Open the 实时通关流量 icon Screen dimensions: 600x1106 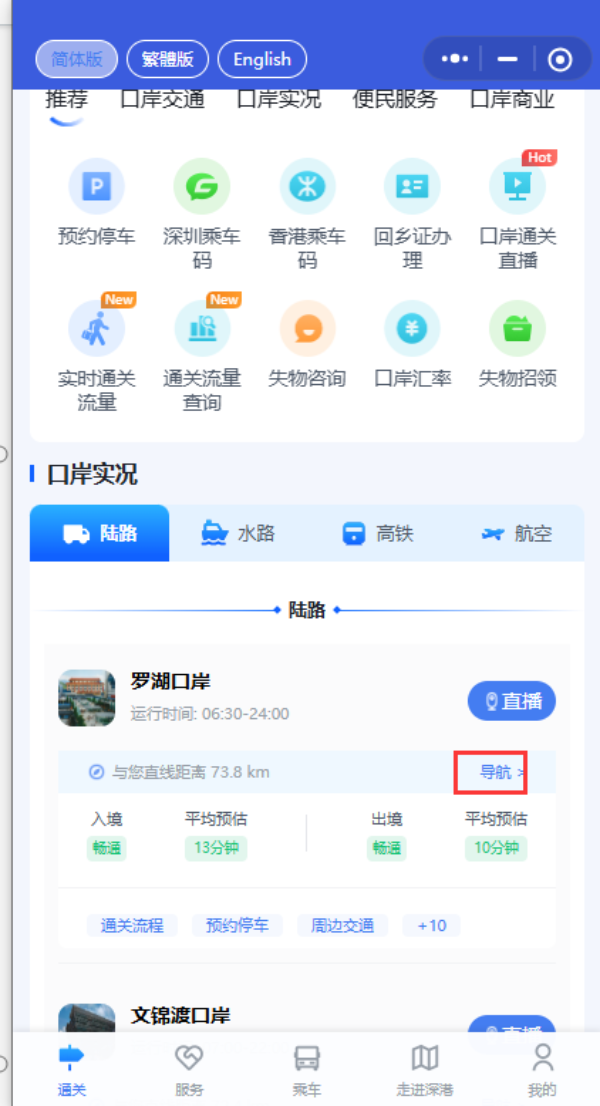96,329
